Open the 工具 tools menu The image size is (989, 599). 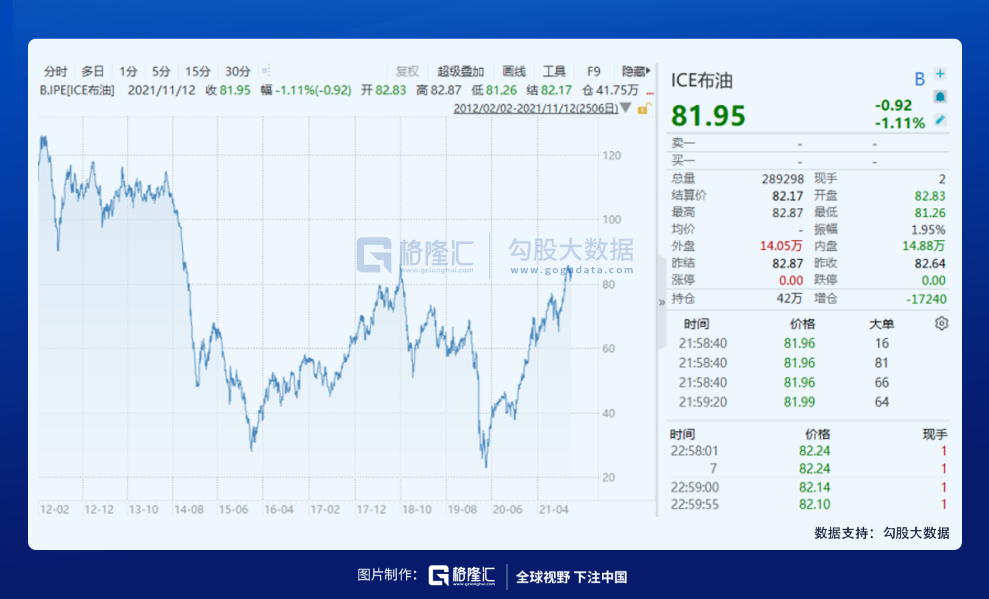[x=554, y=71]
